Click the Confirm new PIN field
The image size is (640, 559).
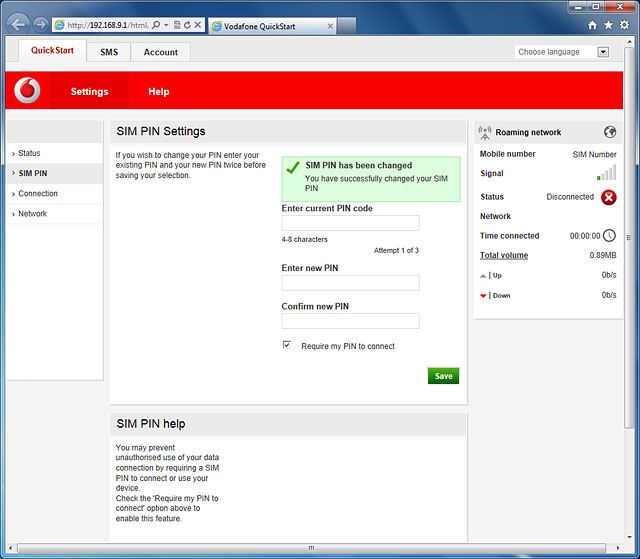(350, 321)
